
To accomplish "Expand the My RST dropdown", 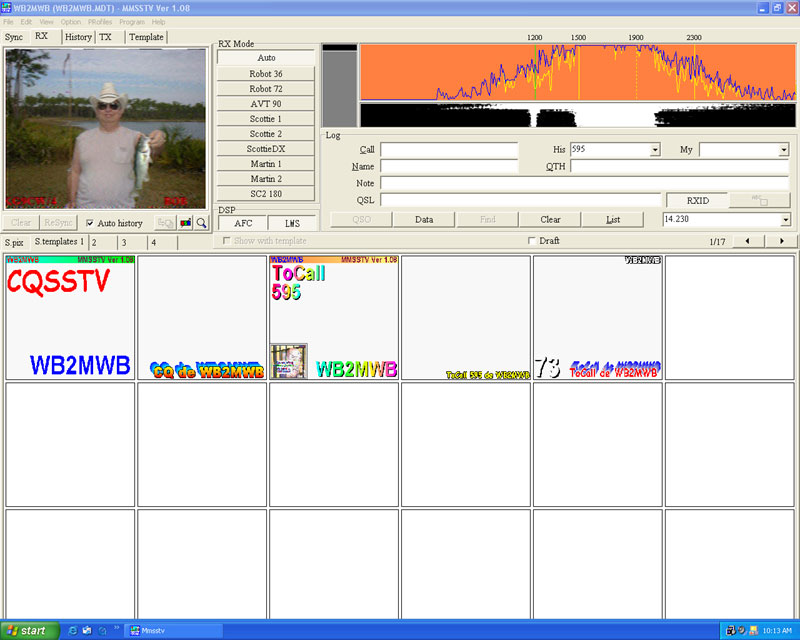I will tap(784, 150).
